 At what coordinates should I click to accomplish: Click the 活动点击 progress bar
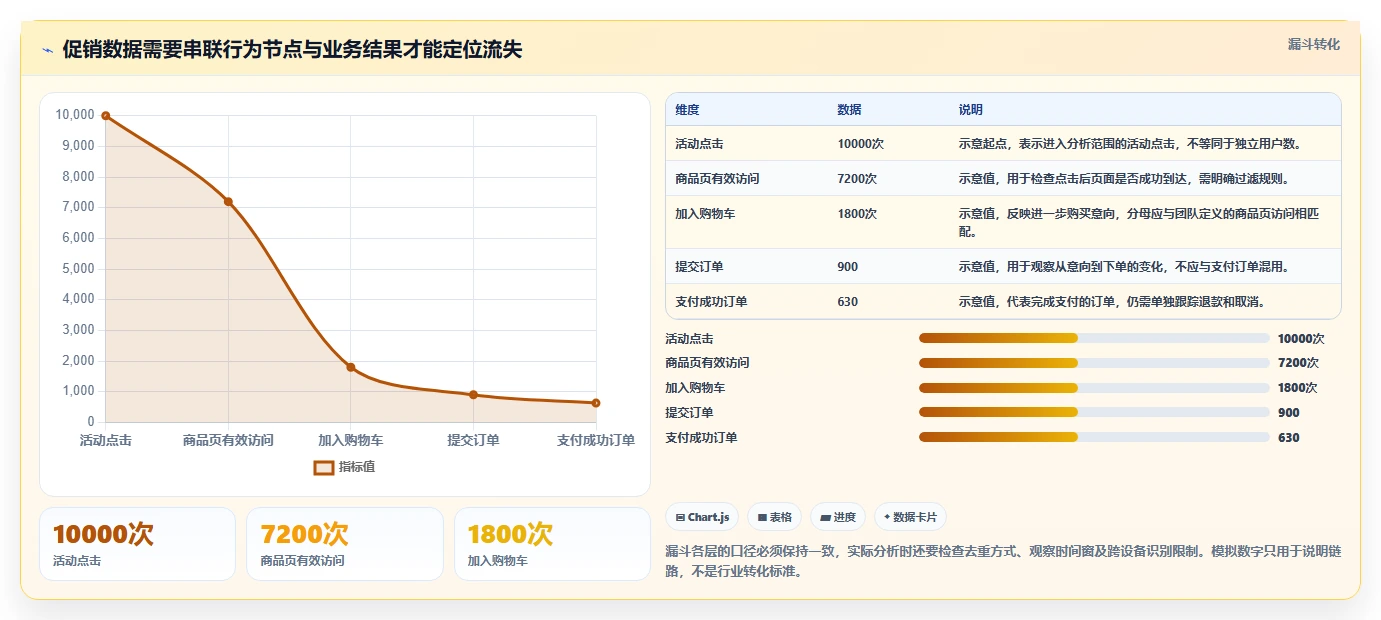[1094, 338]
